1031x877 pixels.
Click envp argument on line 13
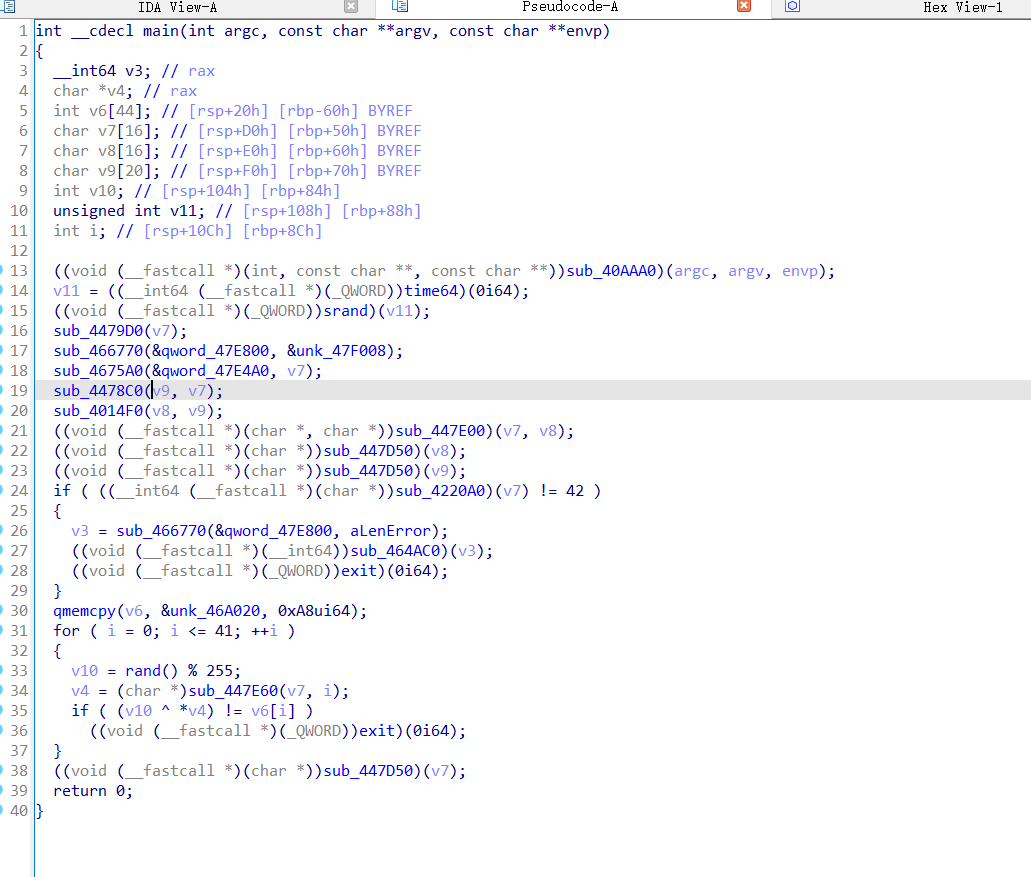(800, 271)
